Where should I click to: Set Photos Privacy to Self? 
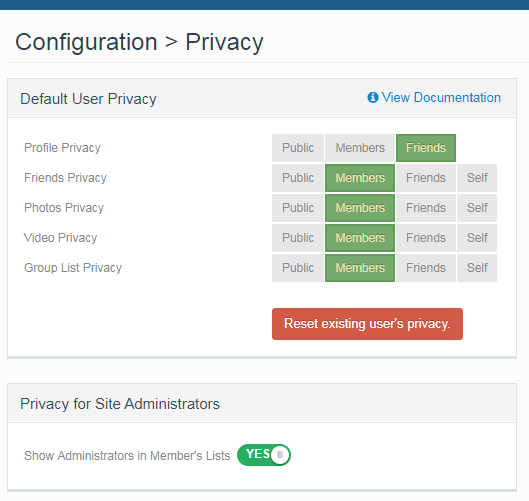pos(477,208)
